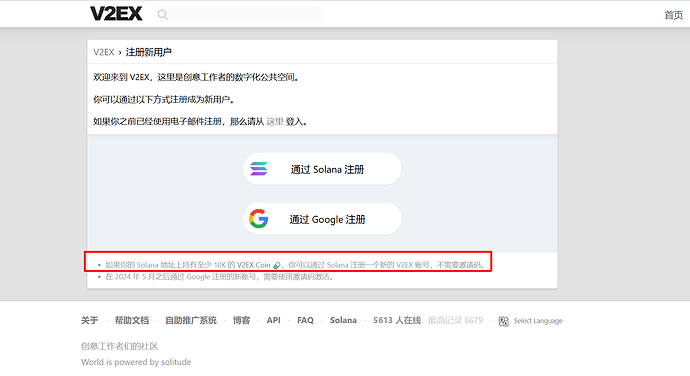Screen dimensions: 690x376
Task: Open 博客 footer link
Action: tap(242, 321)
